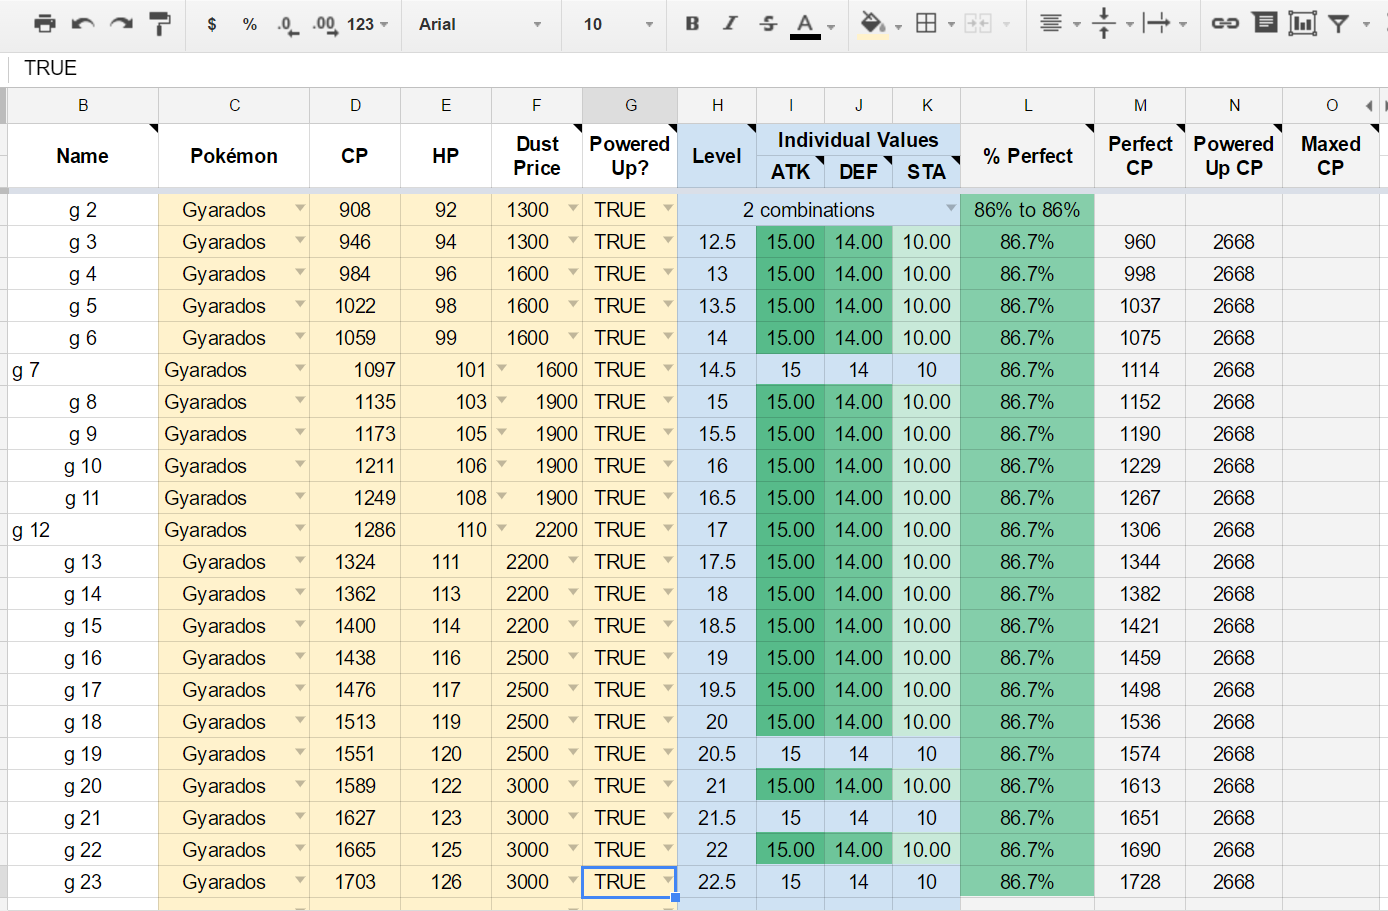1388x911 pixels.
Task: Open Pokémon dropdown in row g 12
Action: click(x=299, y=528)
